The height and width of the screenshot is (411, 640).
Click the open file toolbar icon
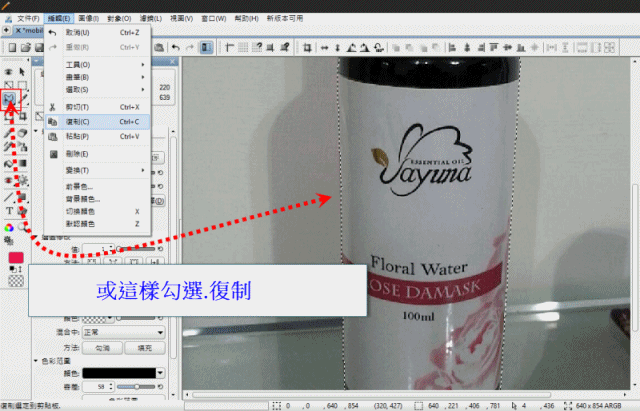[x=26, y=48]
